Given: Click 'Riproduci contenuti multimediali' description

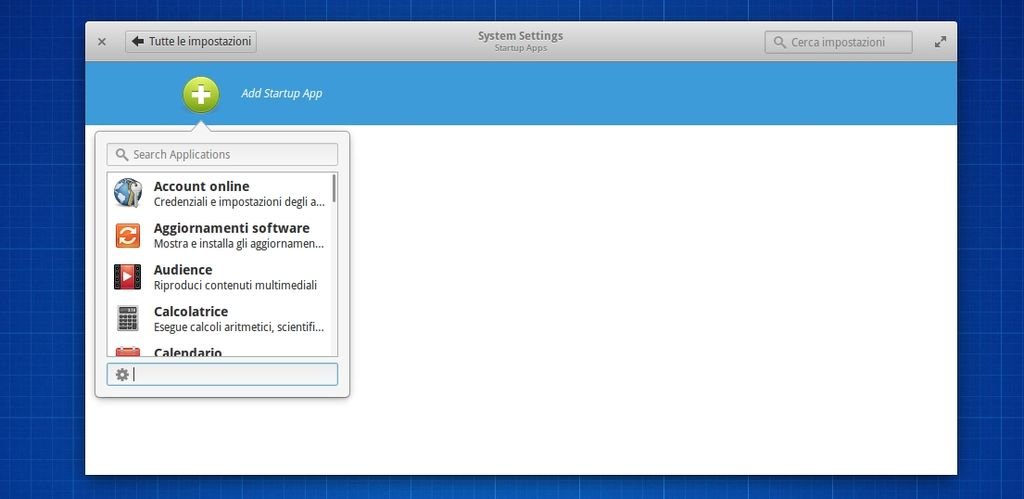Looking at the screenshot, I should click(x=235, y=285).
